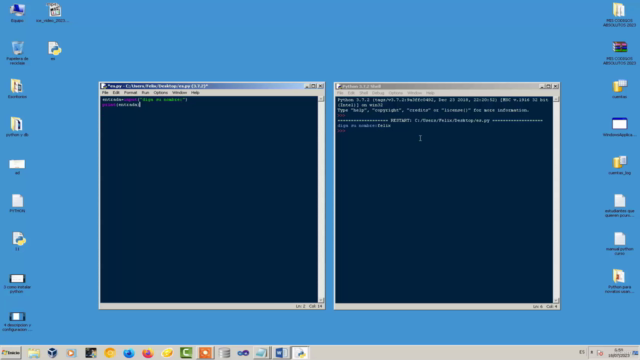
Task: Open File Explorer from the taskbar
Action: click(x=33, y=353)
